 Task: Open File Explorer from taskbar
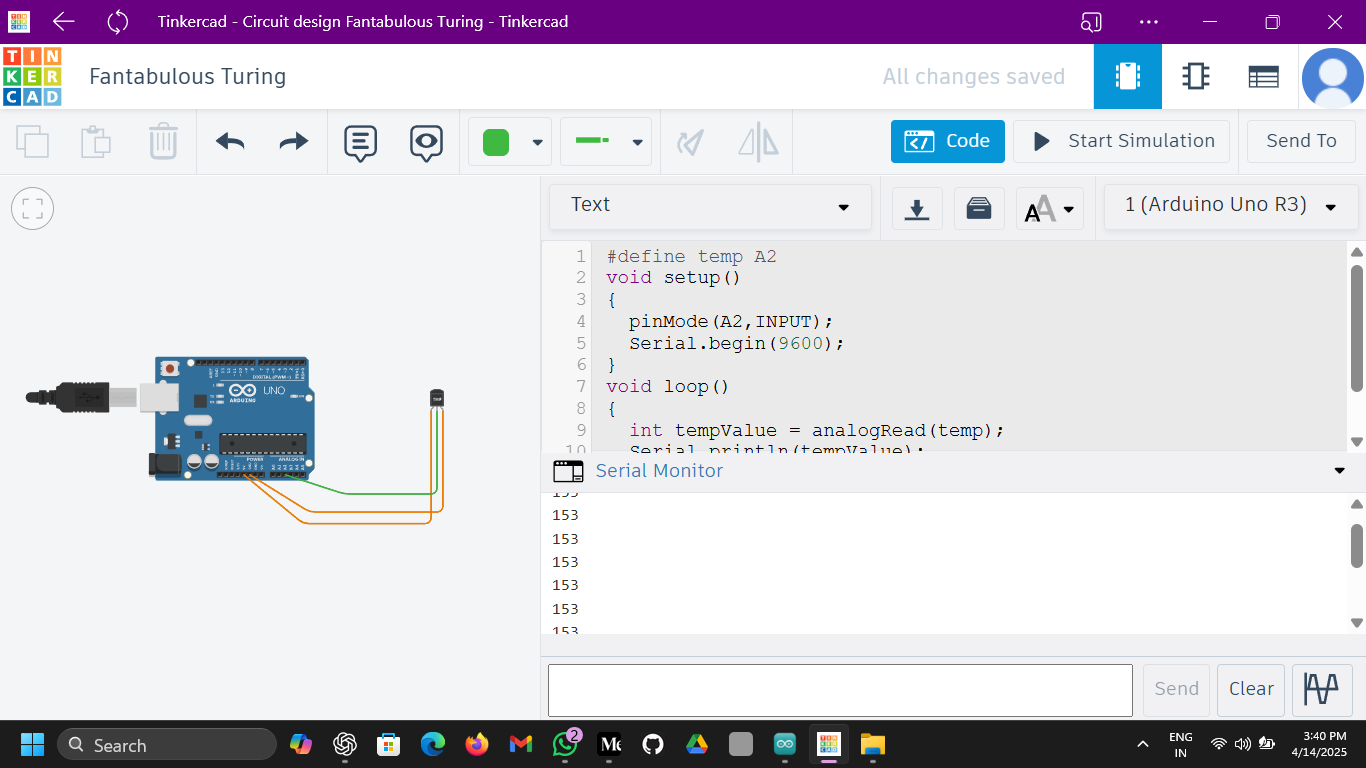click(873, 745)
